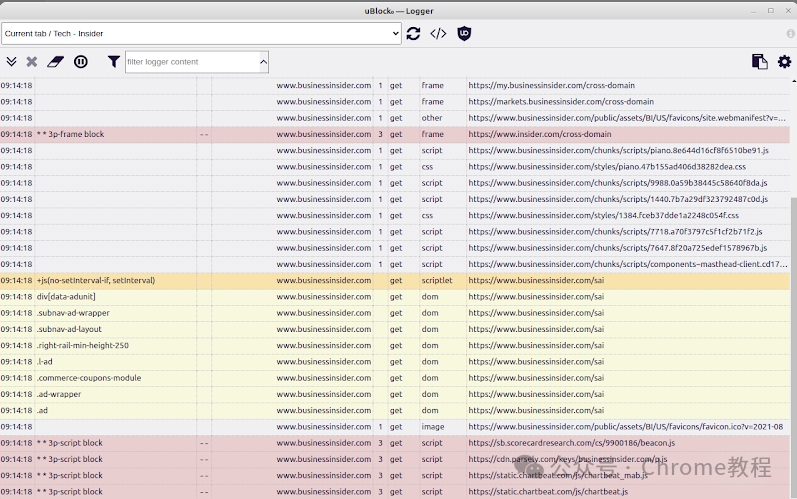Open logger settings gear icon
This screenshot has width=797, height=499.
click(784, 62)
